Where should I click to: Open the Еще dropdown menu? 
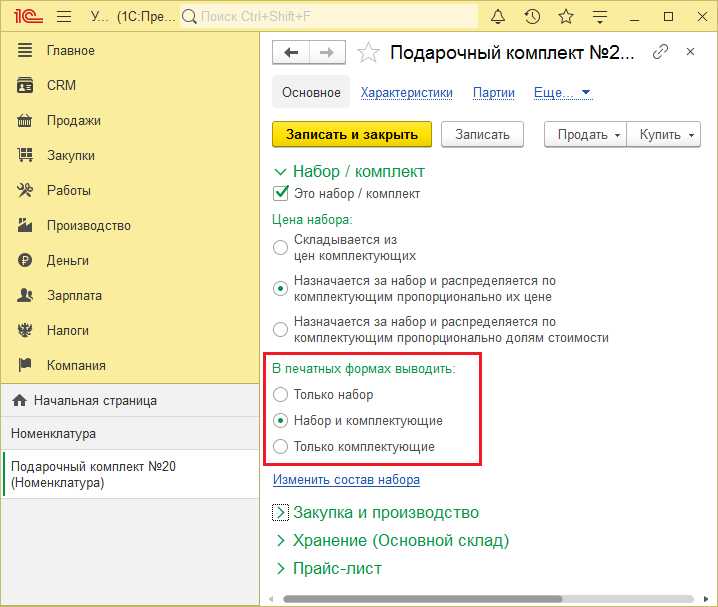click(563, 93)
